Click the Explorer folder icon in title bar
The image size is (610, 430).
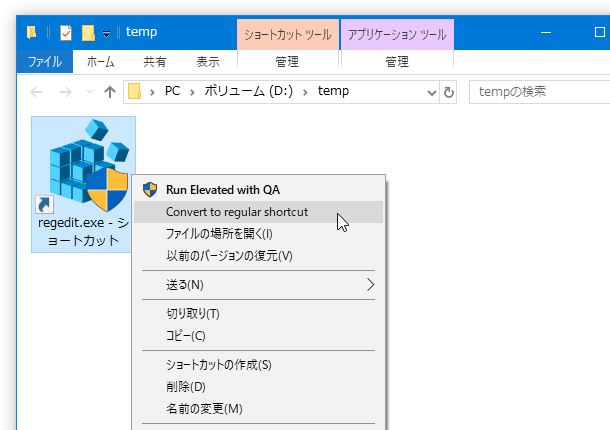click(x=32, y=32)
